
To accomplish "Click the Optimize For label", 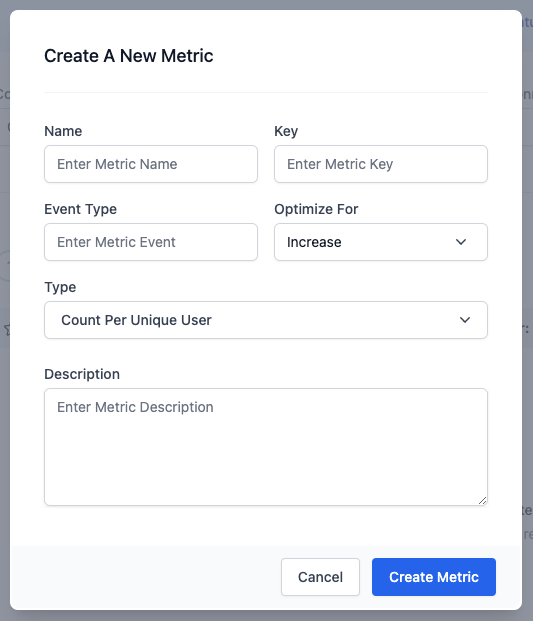I will pos(316,209).
